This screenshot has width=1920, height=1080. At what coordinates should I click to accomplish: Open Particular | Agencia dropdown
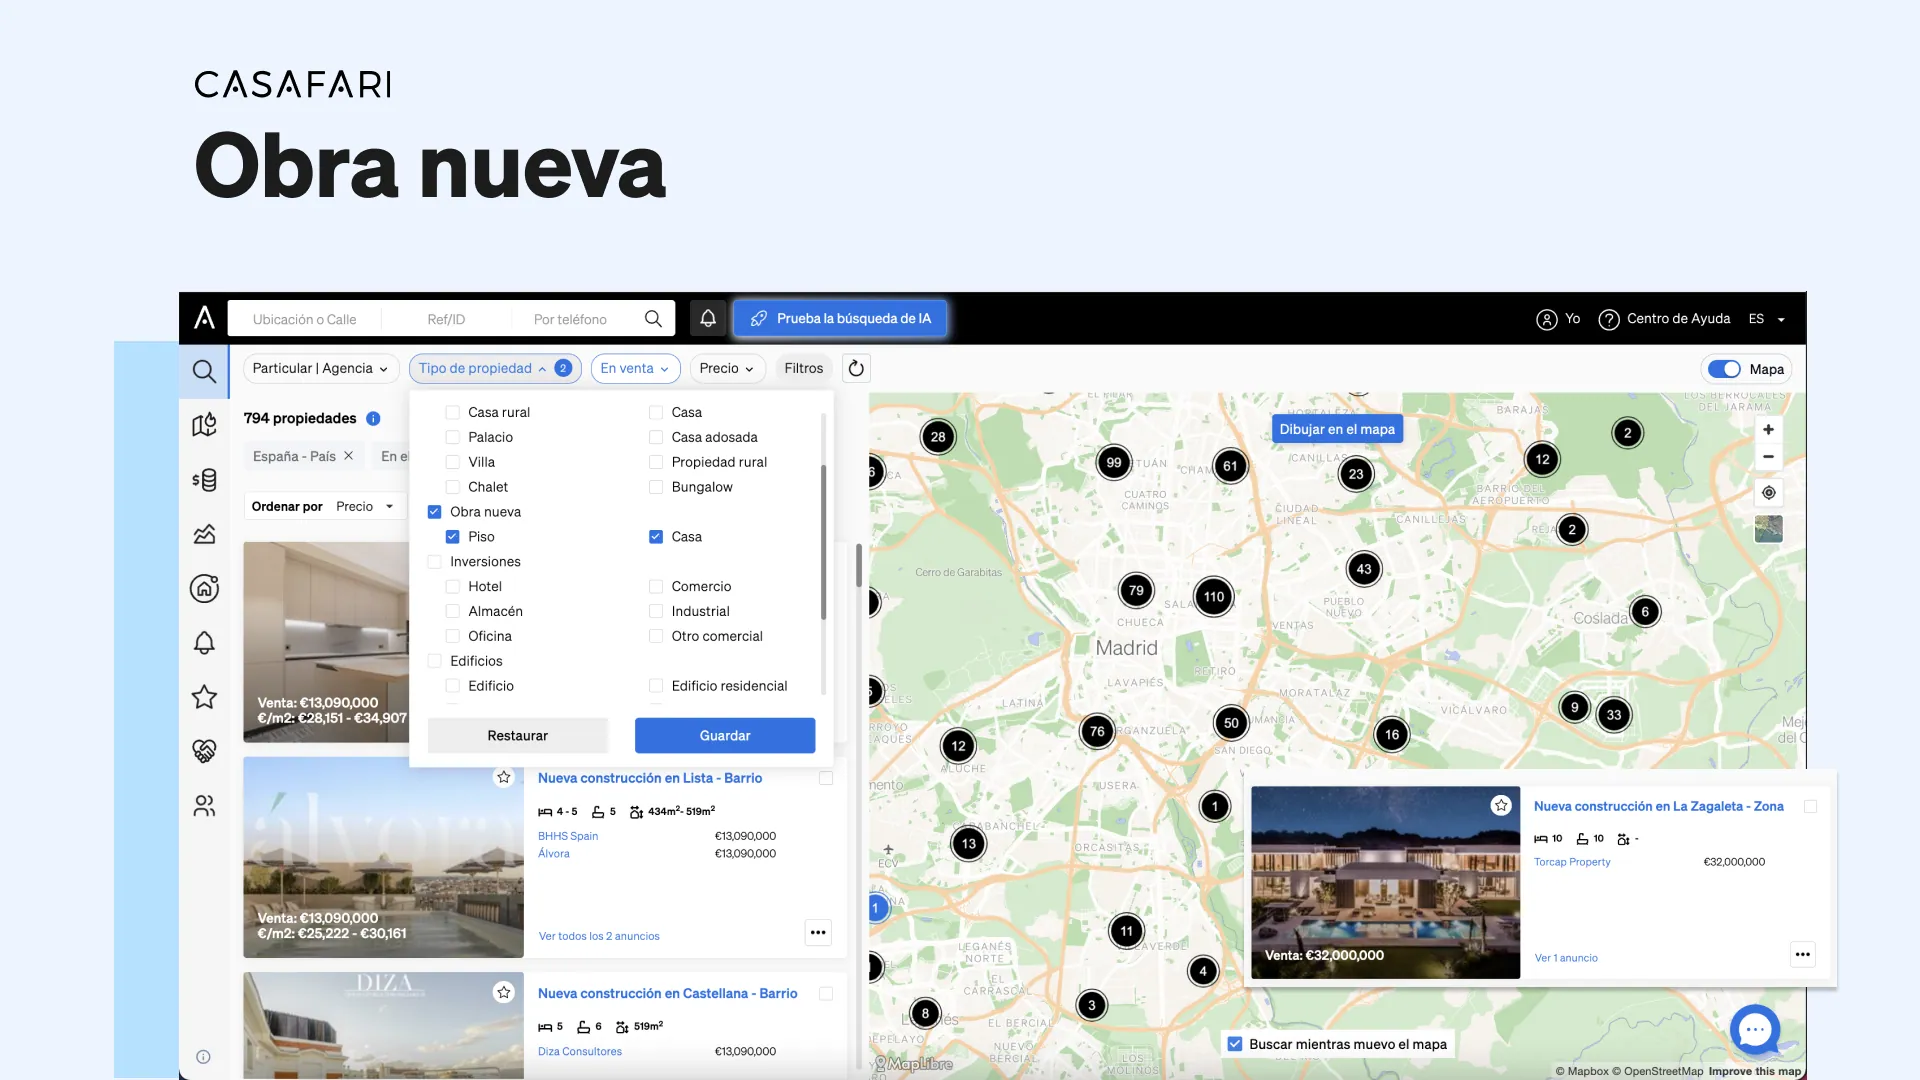[x=320, y=368]
